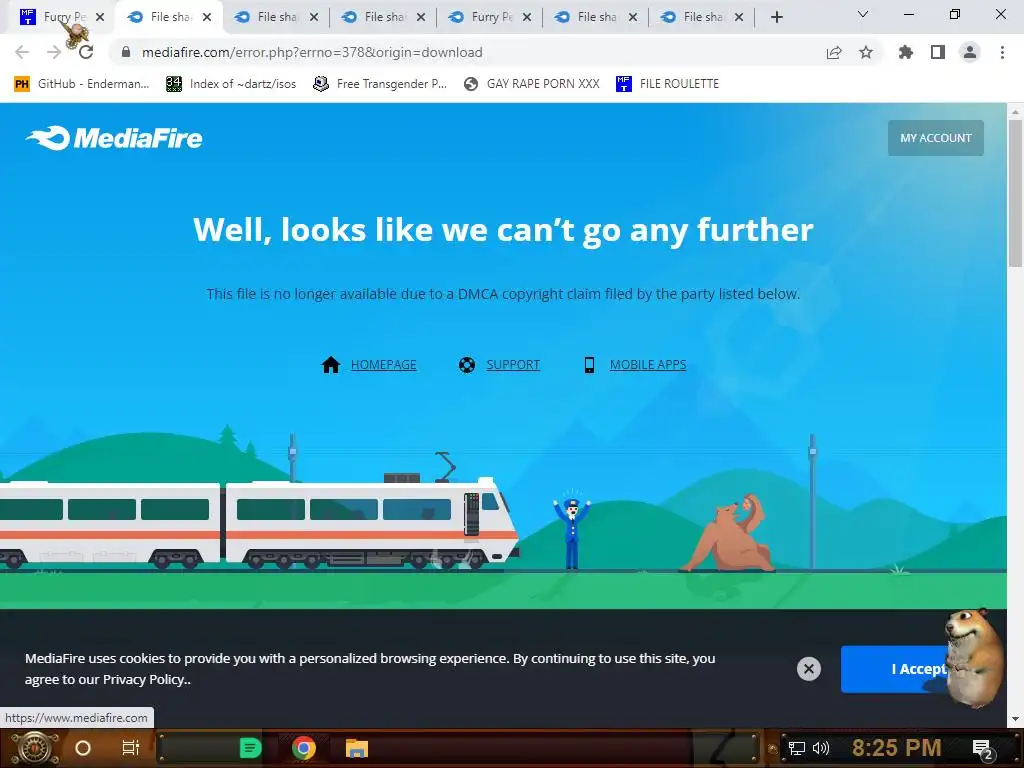Follow the HOMEPAGE link
This screenshot has height=768, width=1024.
383,364
